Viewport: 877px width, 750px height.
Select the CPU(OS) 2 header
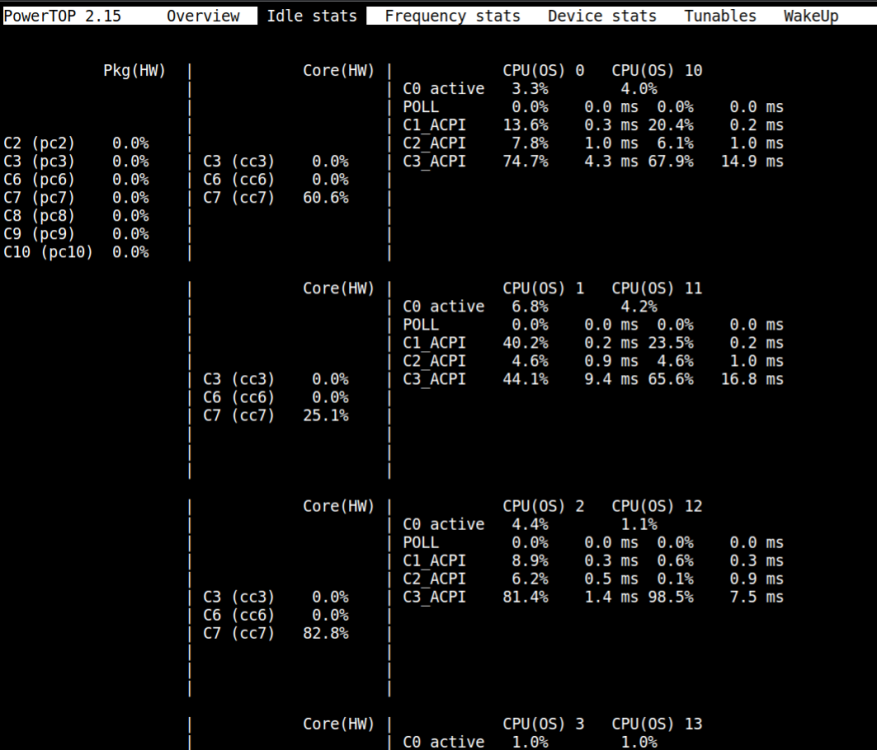(543, 506)
